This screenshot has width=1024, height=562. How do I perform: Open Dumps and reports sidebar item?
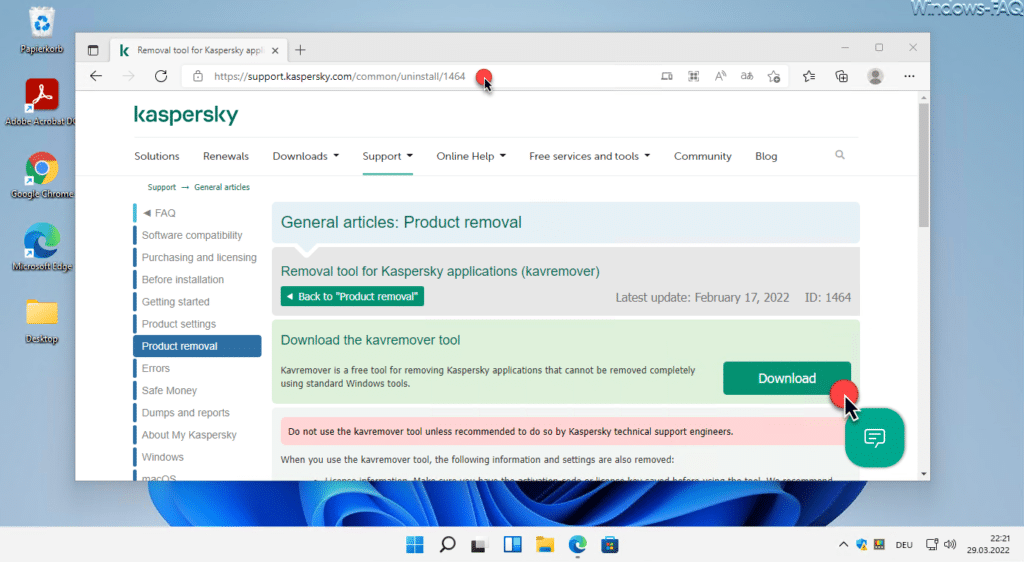pos(185,413)
